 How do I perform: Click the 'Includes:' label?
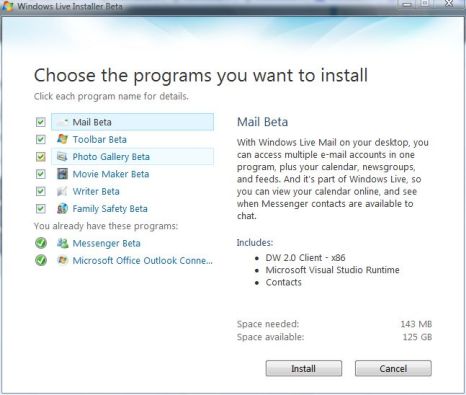(x=255, y=243)
